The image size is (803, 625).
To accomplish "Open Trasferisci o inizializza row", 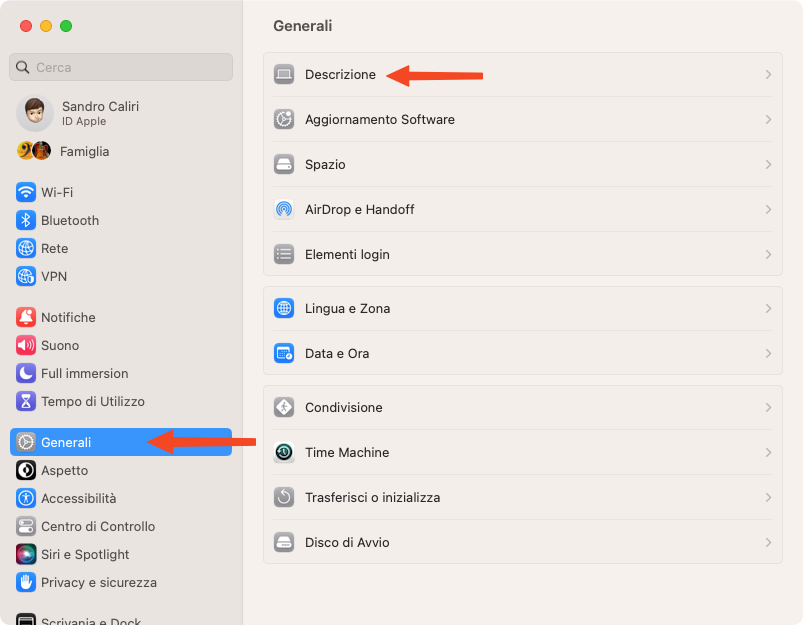I will [523, 497].
